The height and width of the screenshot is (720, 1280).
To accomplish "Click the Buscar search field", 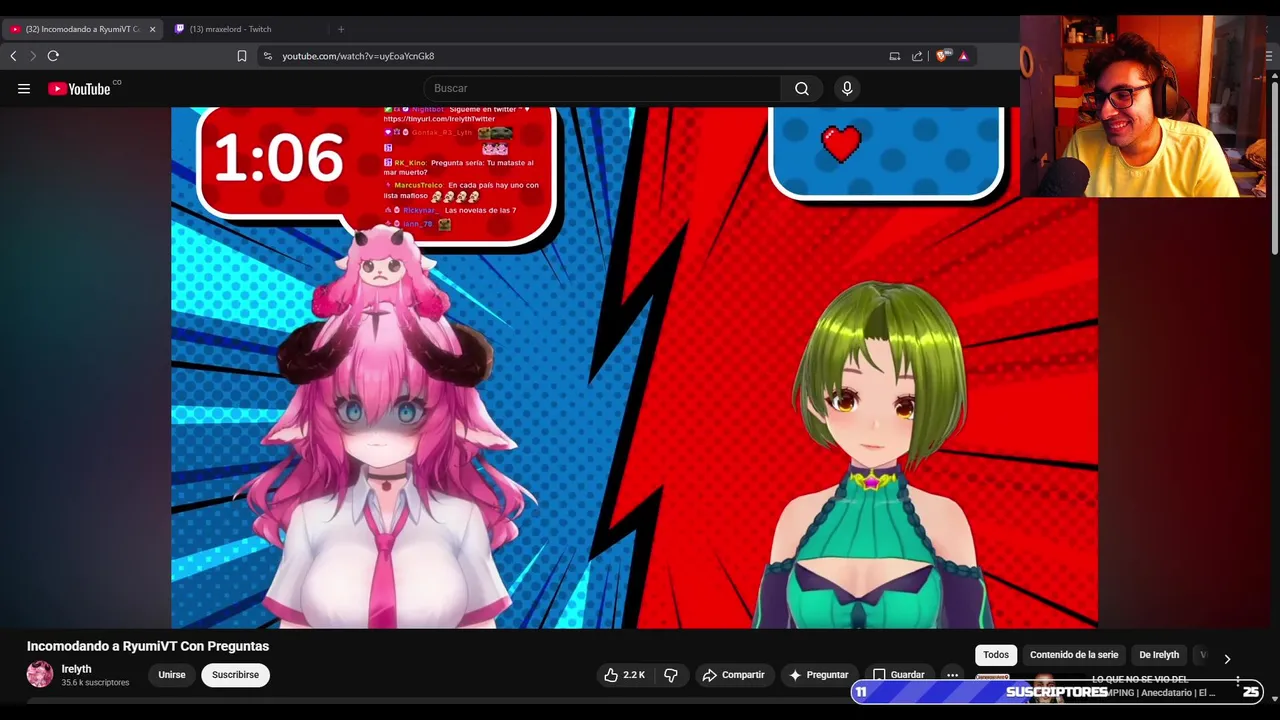I will [603, 89].
